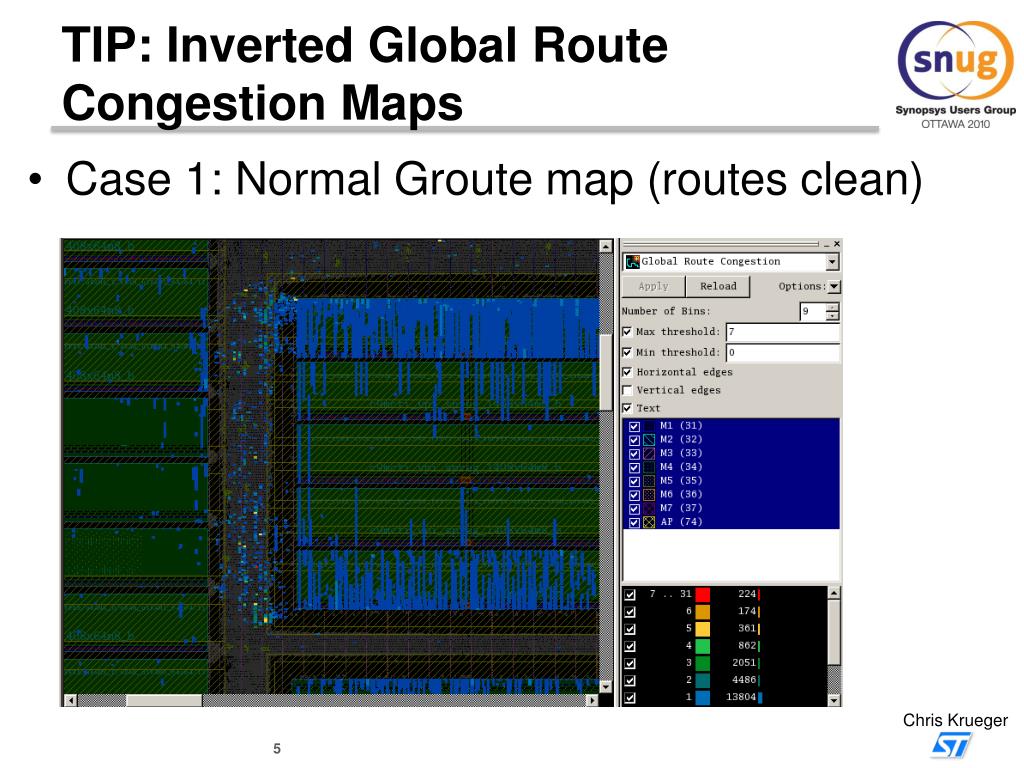Screen dimensions: 1024x768
Task: Click the legend list scroll up arrow
Action: pos(834,593)
